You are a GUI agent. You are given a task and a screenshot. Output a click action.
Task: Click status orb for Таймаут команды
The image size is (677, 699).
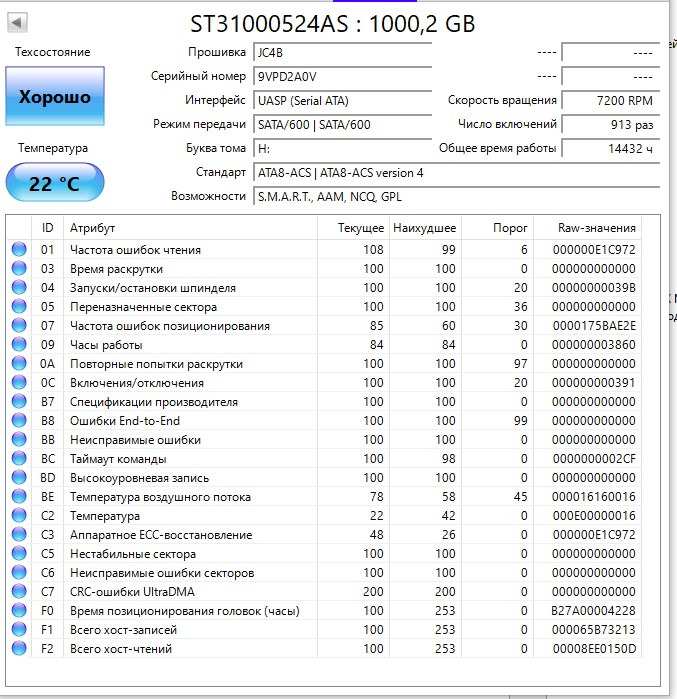pyautogui.click(x=19, y=459)
